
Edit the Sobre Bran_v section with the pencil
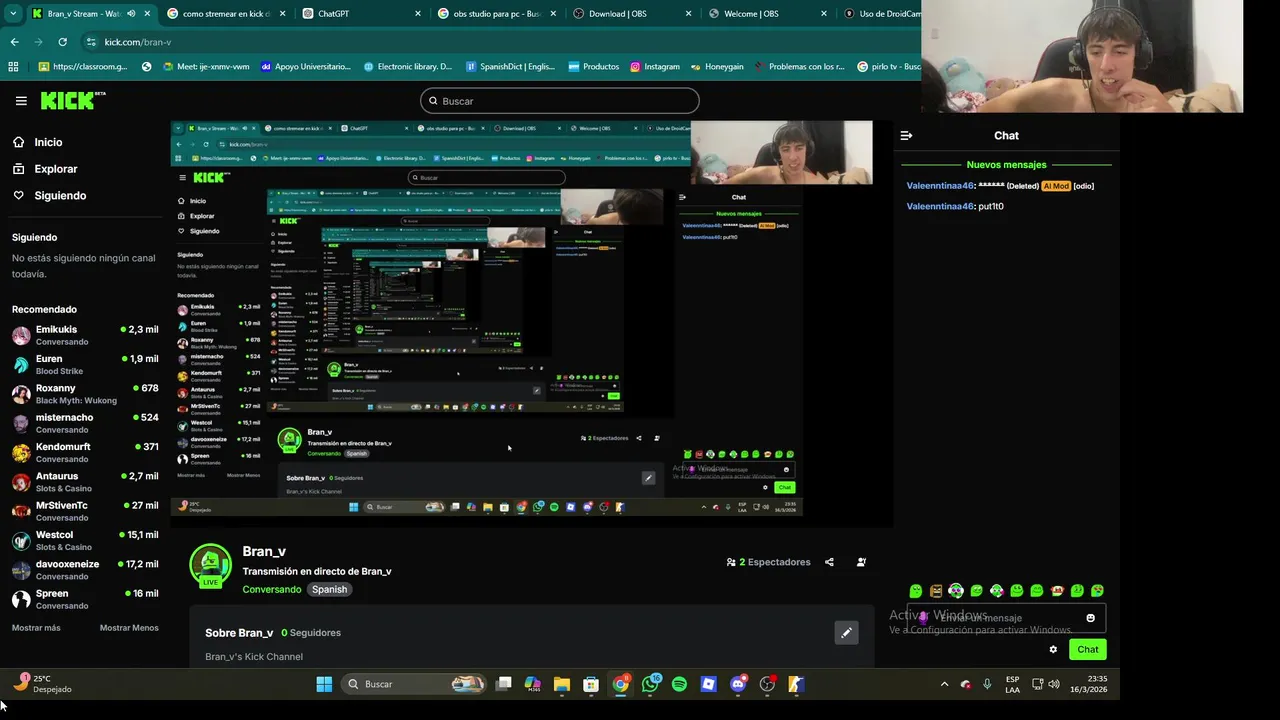(x=846, y=633)
